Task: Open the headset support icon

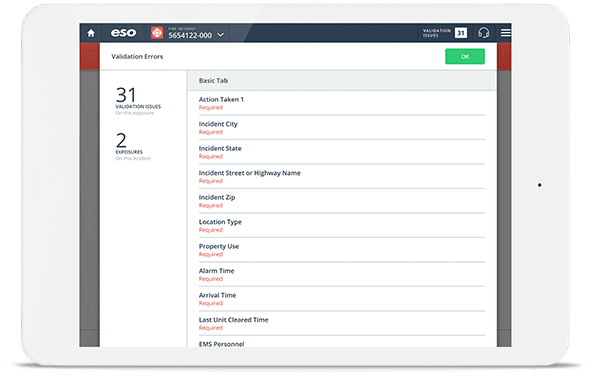Action: pos(483,33)
